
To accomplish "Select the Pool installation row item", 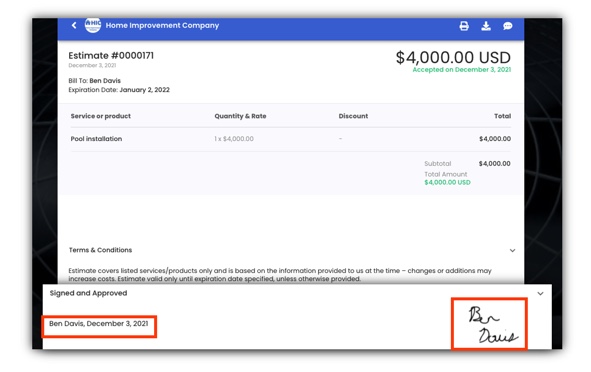I will pyautogui.click(x=96, y=139).
